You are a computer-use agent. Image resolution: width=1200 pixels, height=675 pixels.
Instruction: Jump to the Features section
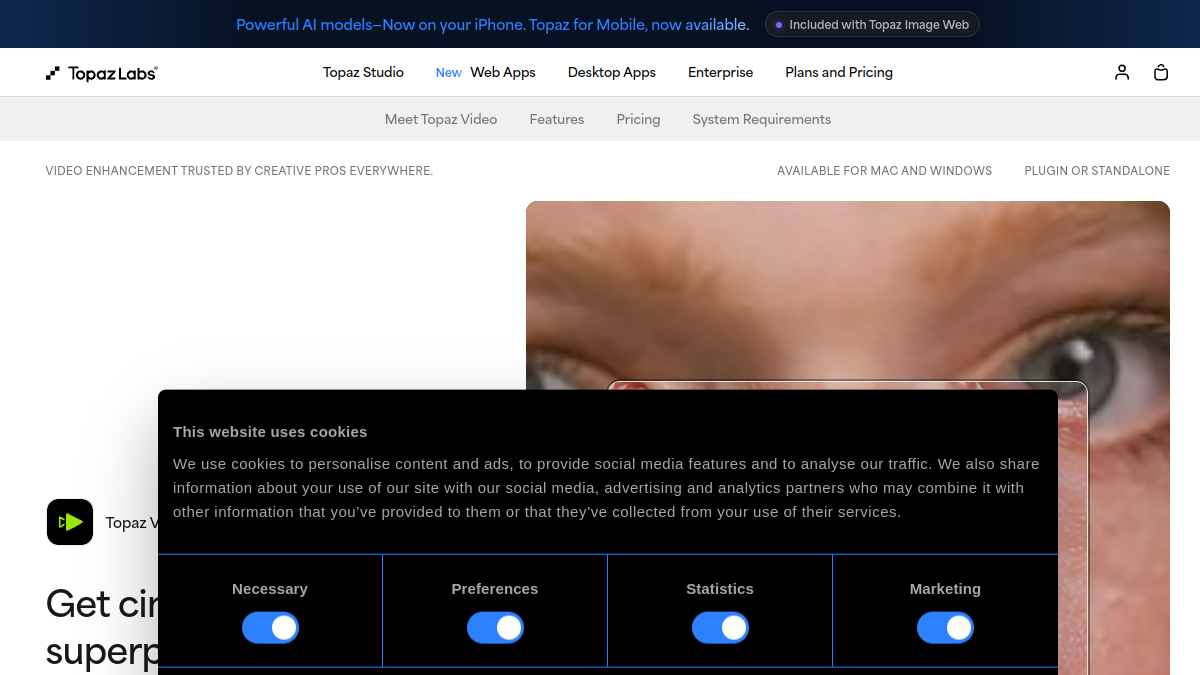tap(557, 119)
